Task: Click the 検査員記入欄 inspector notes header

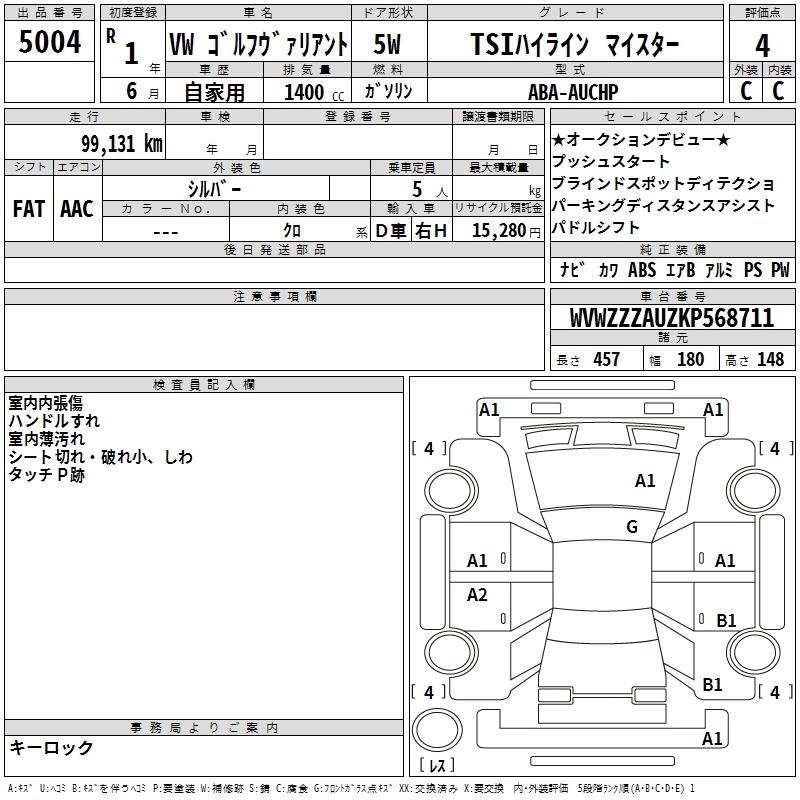Action: point(204,384)
